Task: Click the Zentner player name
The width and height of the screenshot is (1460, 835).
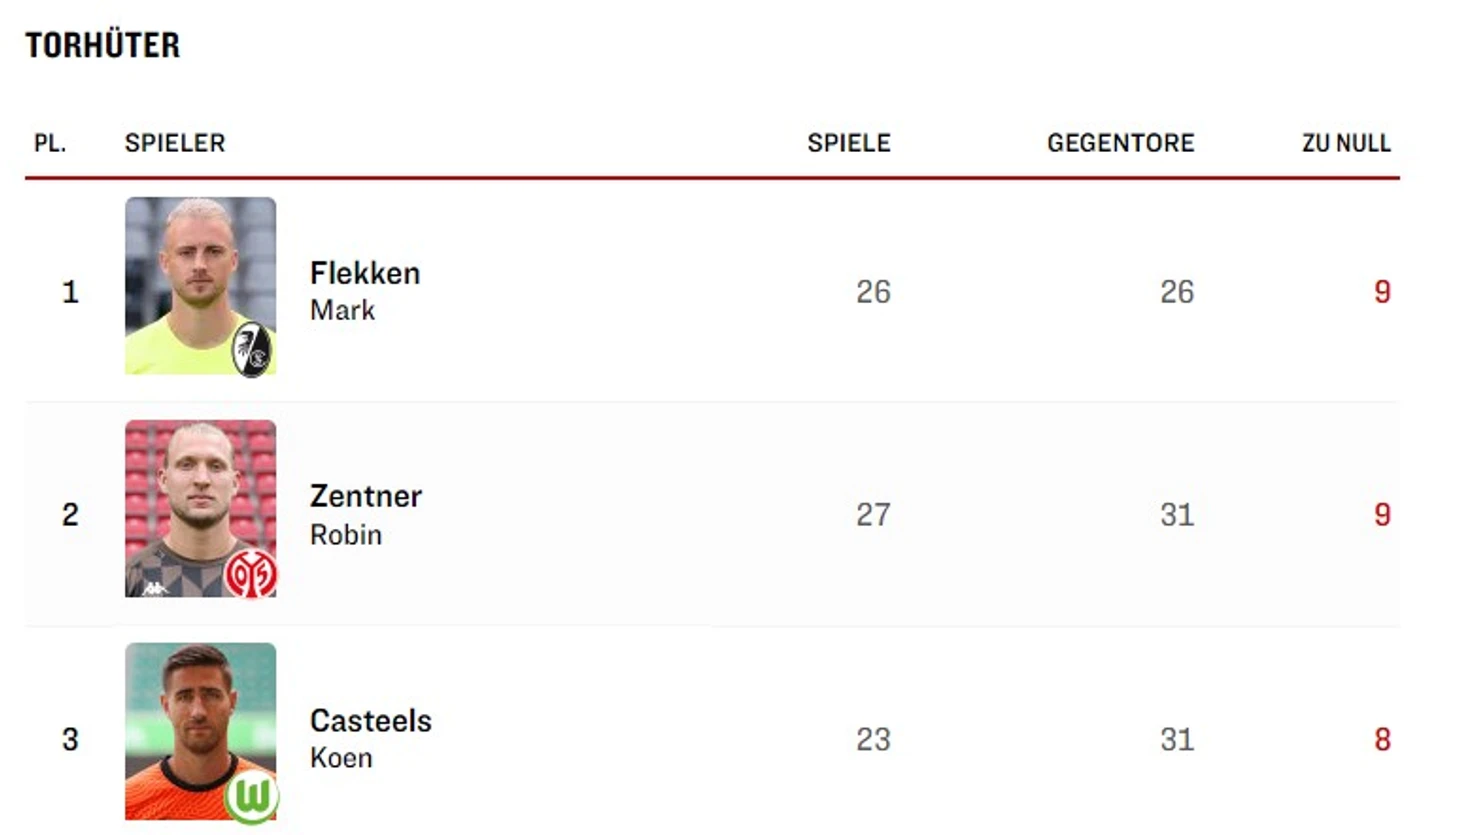Action: point(366,496)
